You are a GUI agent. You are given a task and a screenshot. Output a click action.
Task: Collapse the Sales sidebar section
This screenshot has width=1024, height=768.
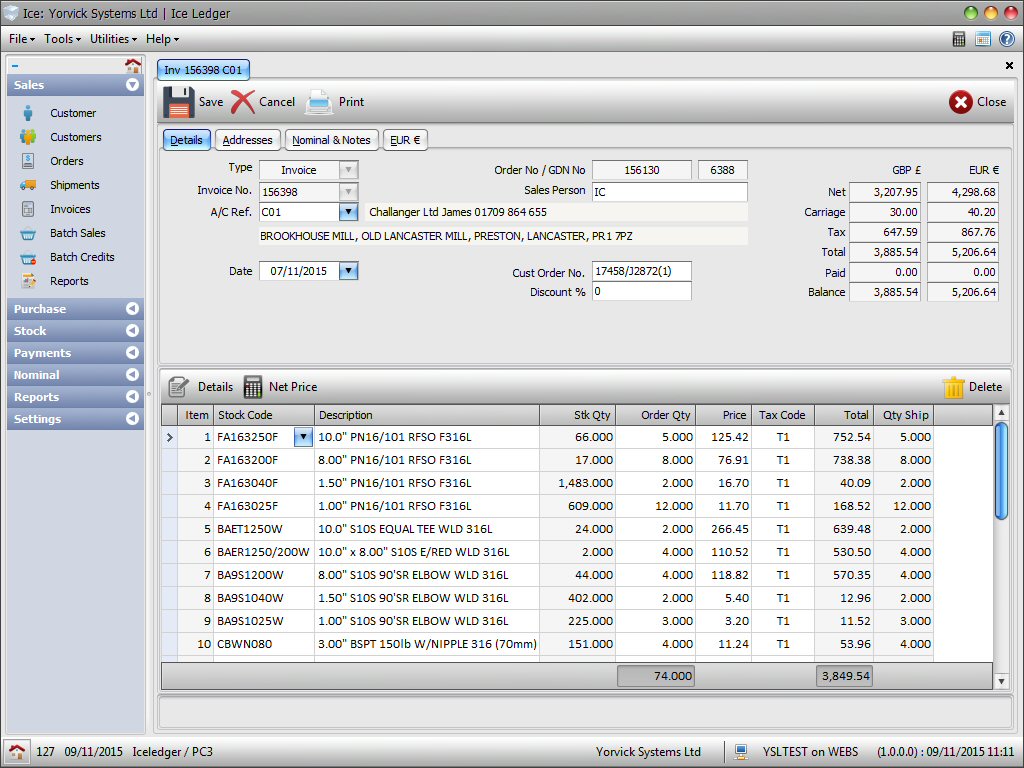(x=132, y=85)
